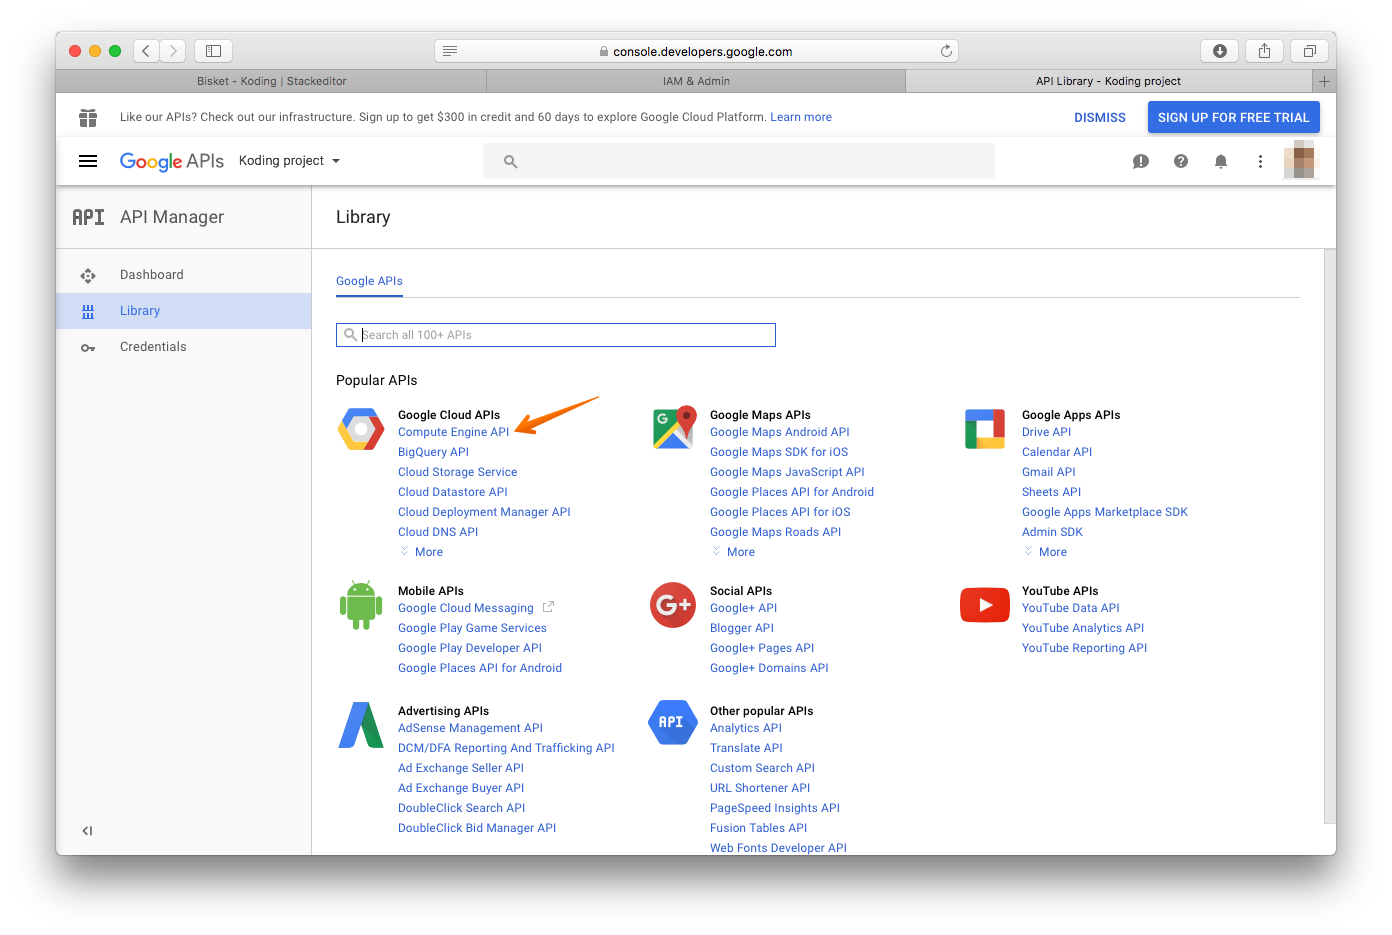Image resolution: width=1392 pixels, height=935 pixels.
Task: Open Google Play Game Services link
Action: 472,628
